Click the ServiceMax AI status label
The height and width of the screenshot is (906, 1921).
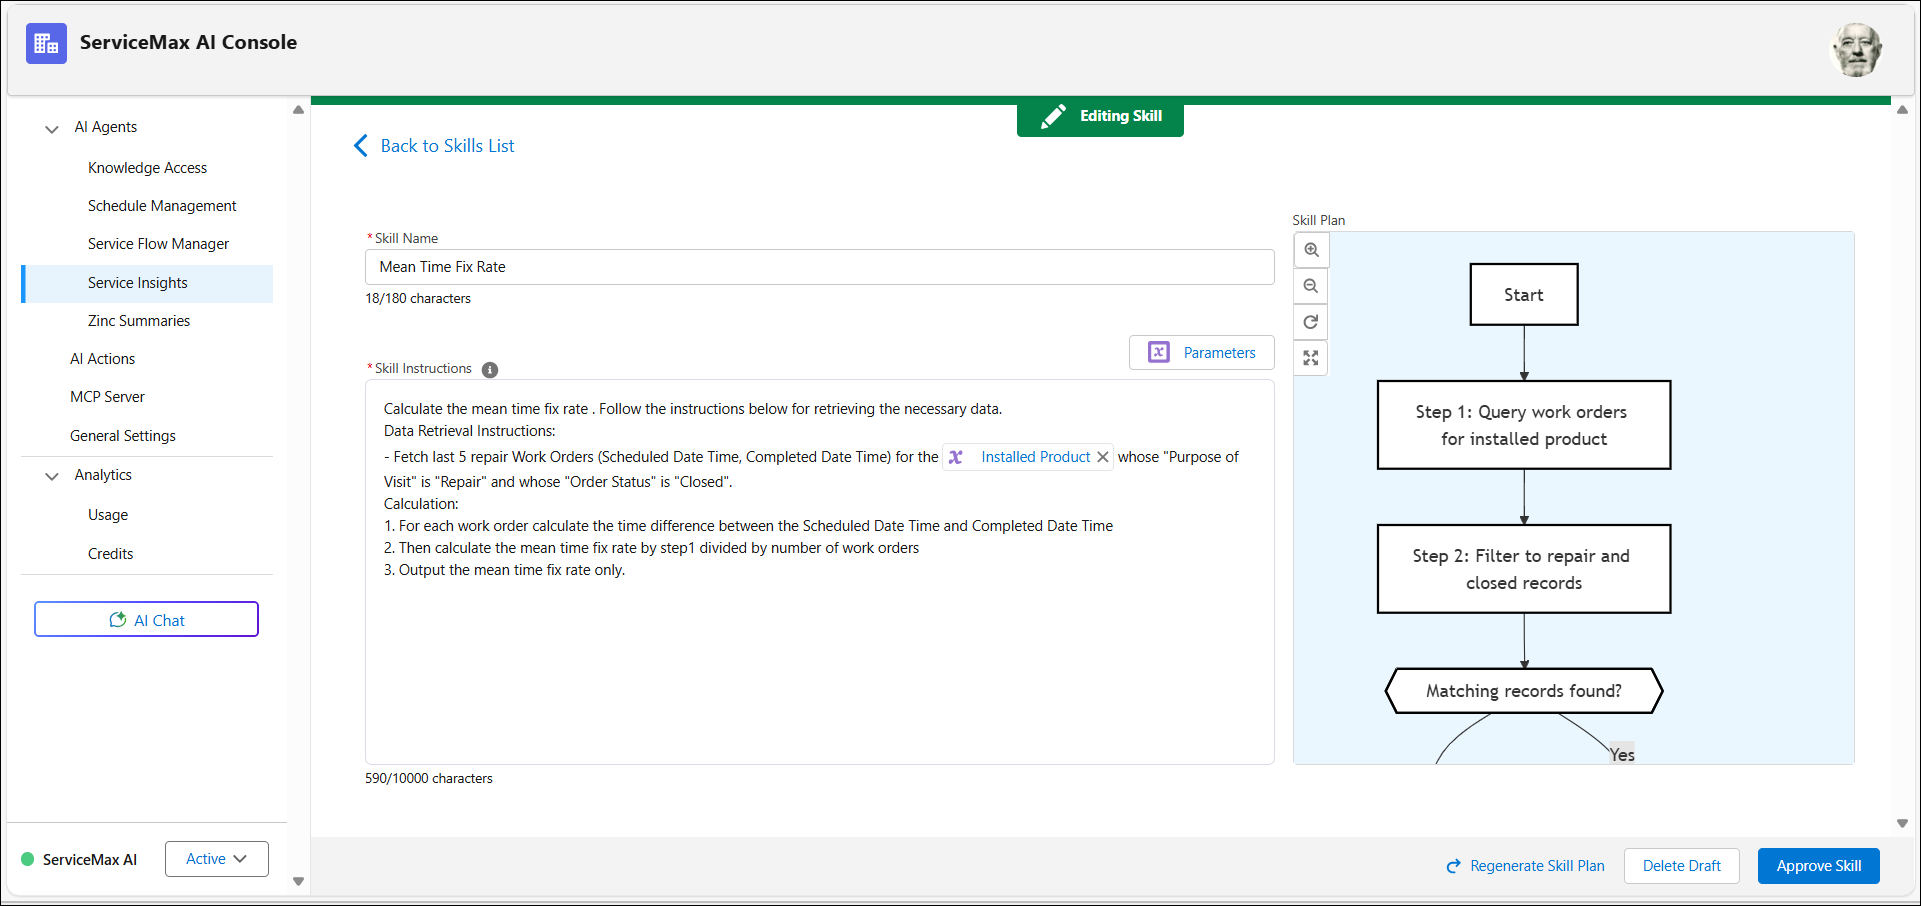(90, 860)
